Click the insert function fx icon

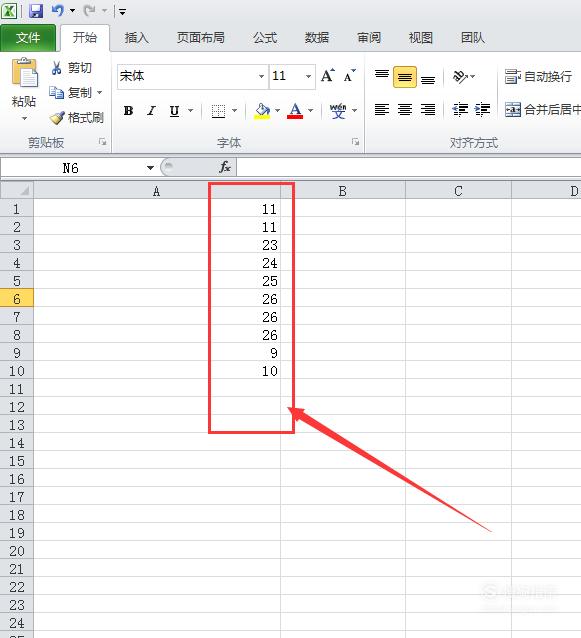point(225,167)
